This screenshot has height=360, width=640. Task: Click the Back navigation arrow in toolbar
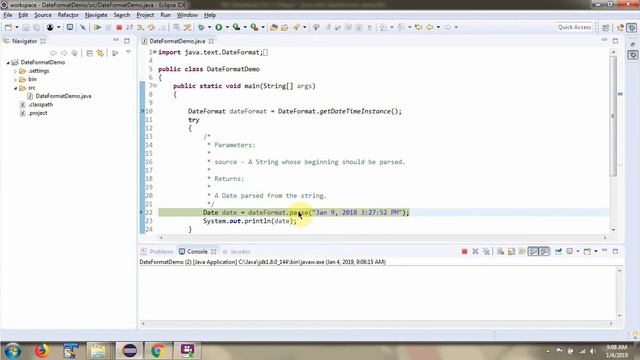(429, 27)
